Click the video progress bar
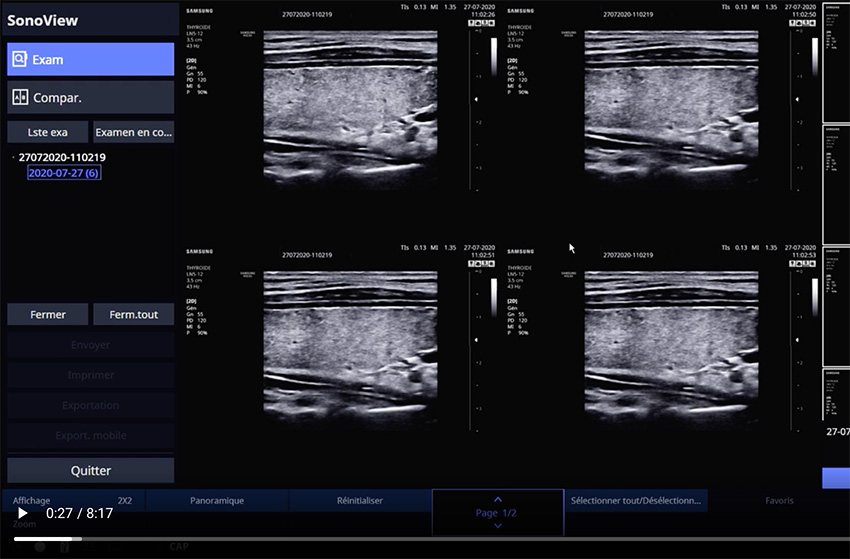 [432, 538]
